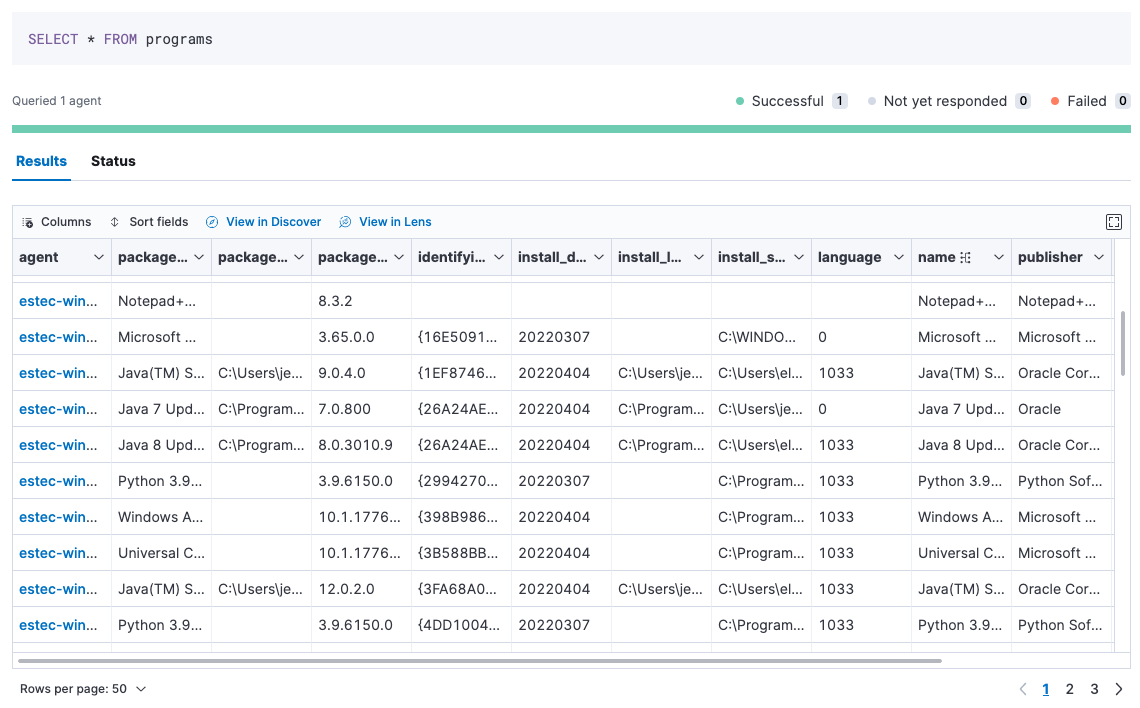The image size is (1140, 708).
Task: Switch to the Status tab
Action: tap(113, 161)
